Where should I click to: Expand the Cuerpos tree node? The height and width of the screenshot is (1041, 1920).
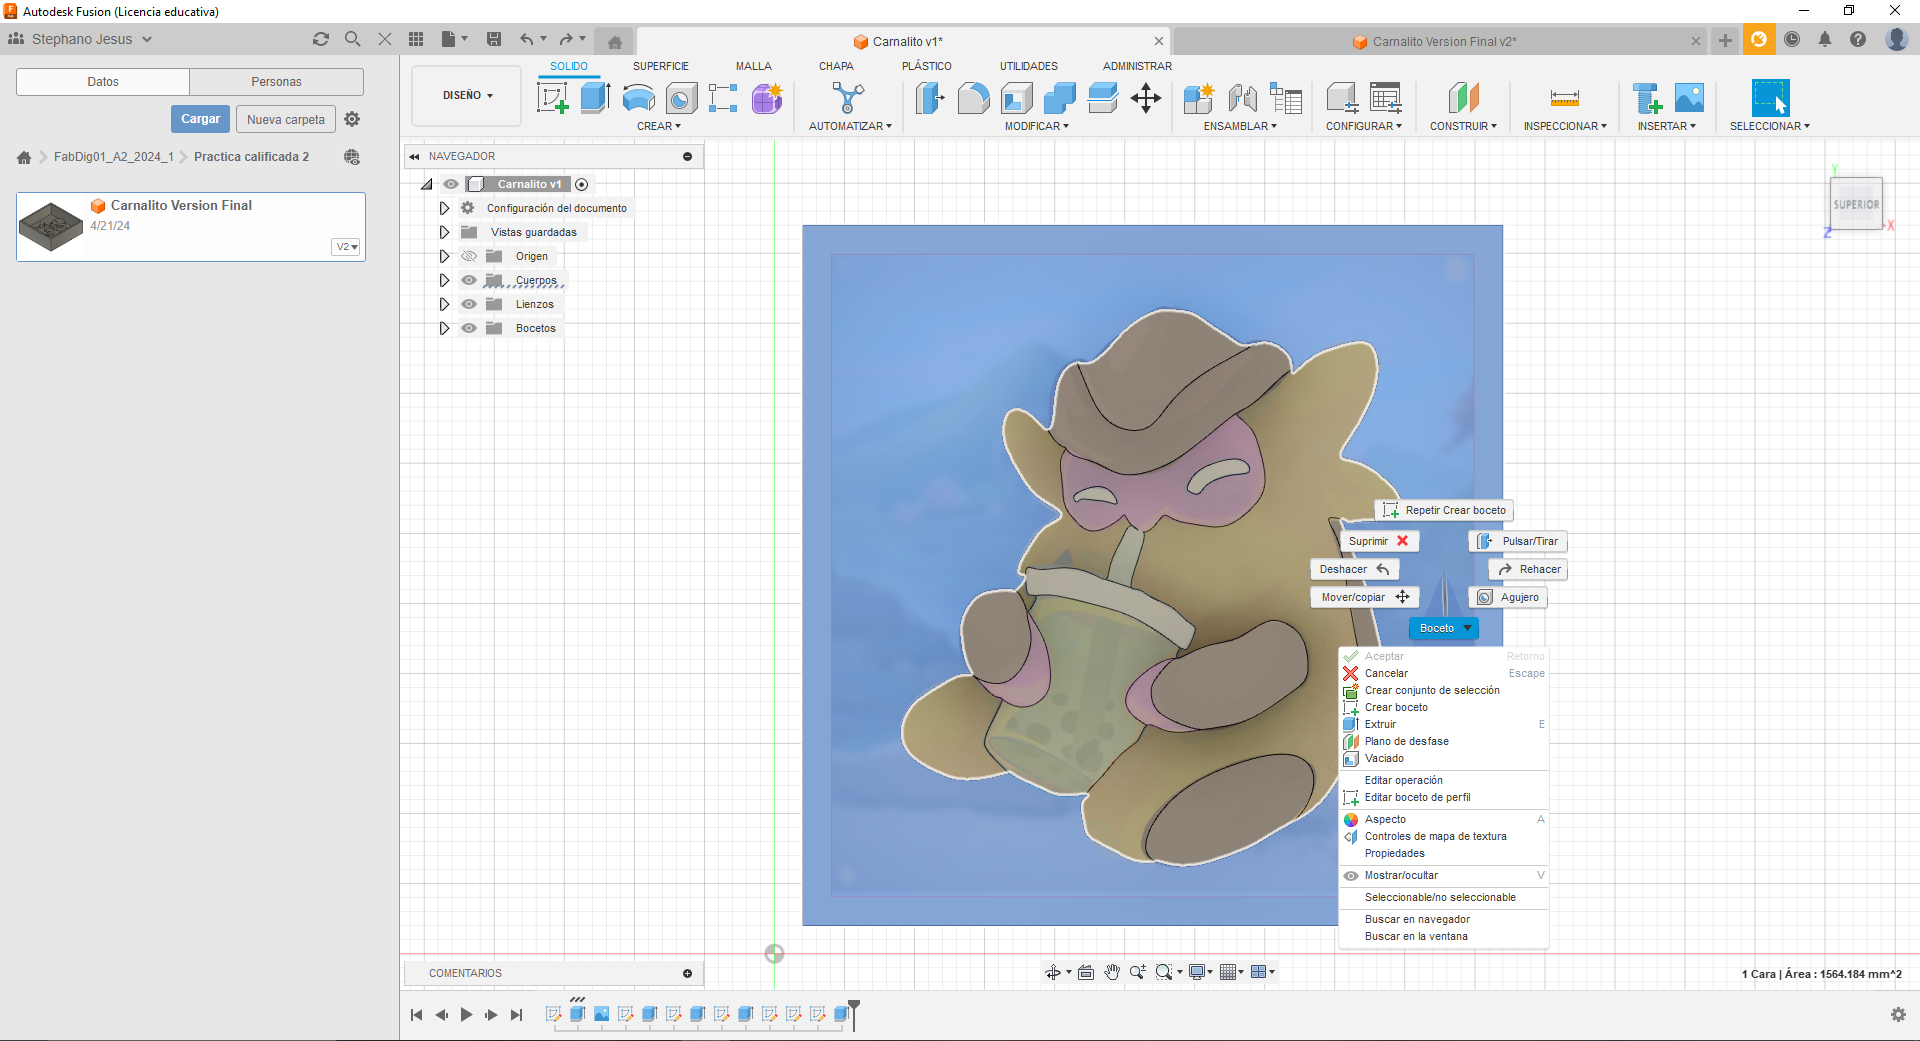pyautogui.click(x=444, y=280)
